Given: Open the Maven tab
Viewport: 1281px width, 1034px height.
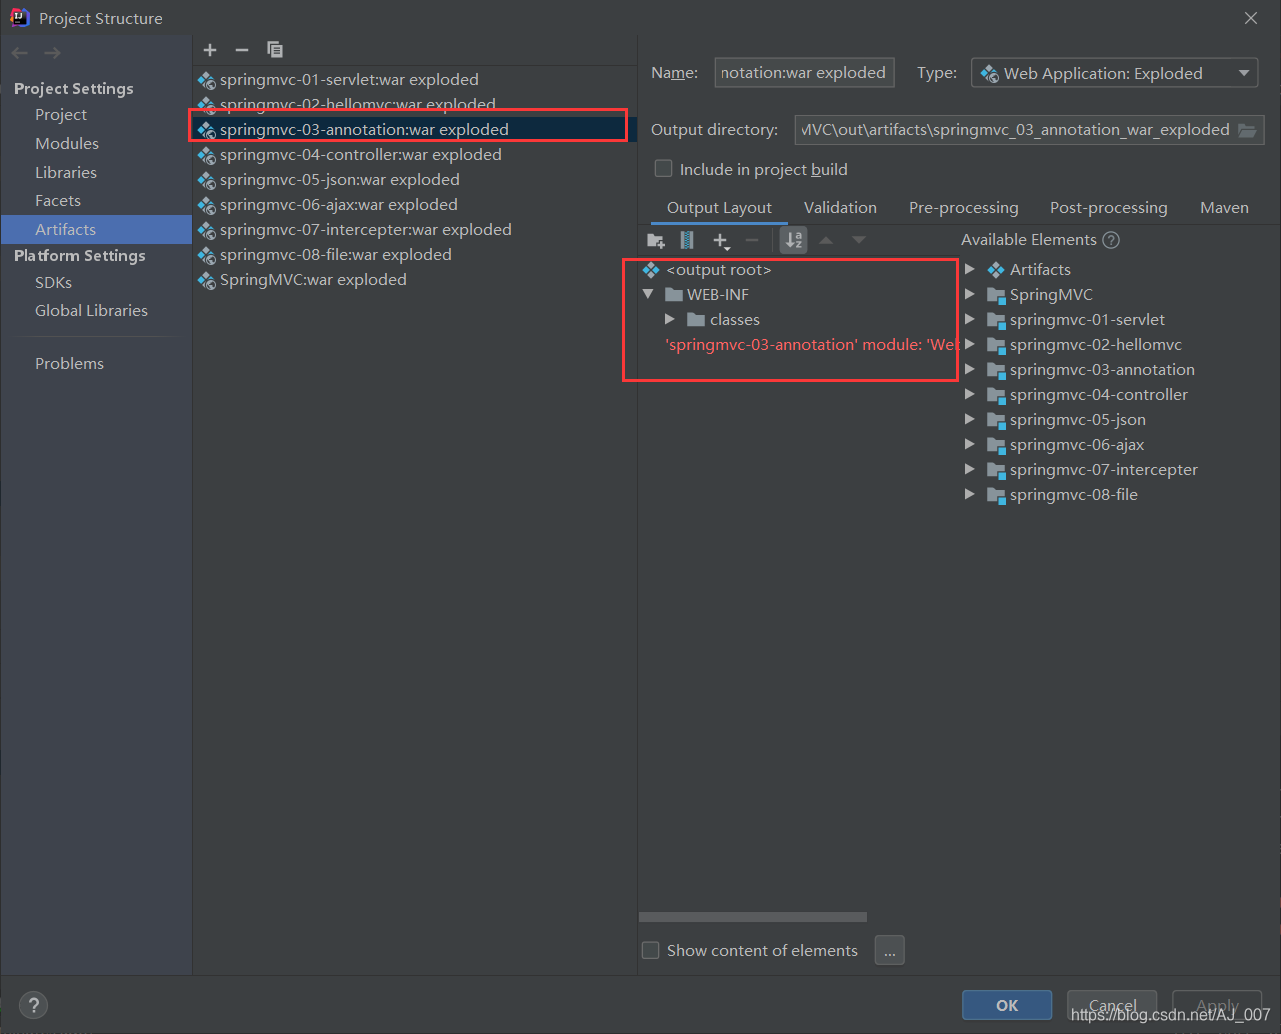Looking at the screenshot, I should [1224, 208].
